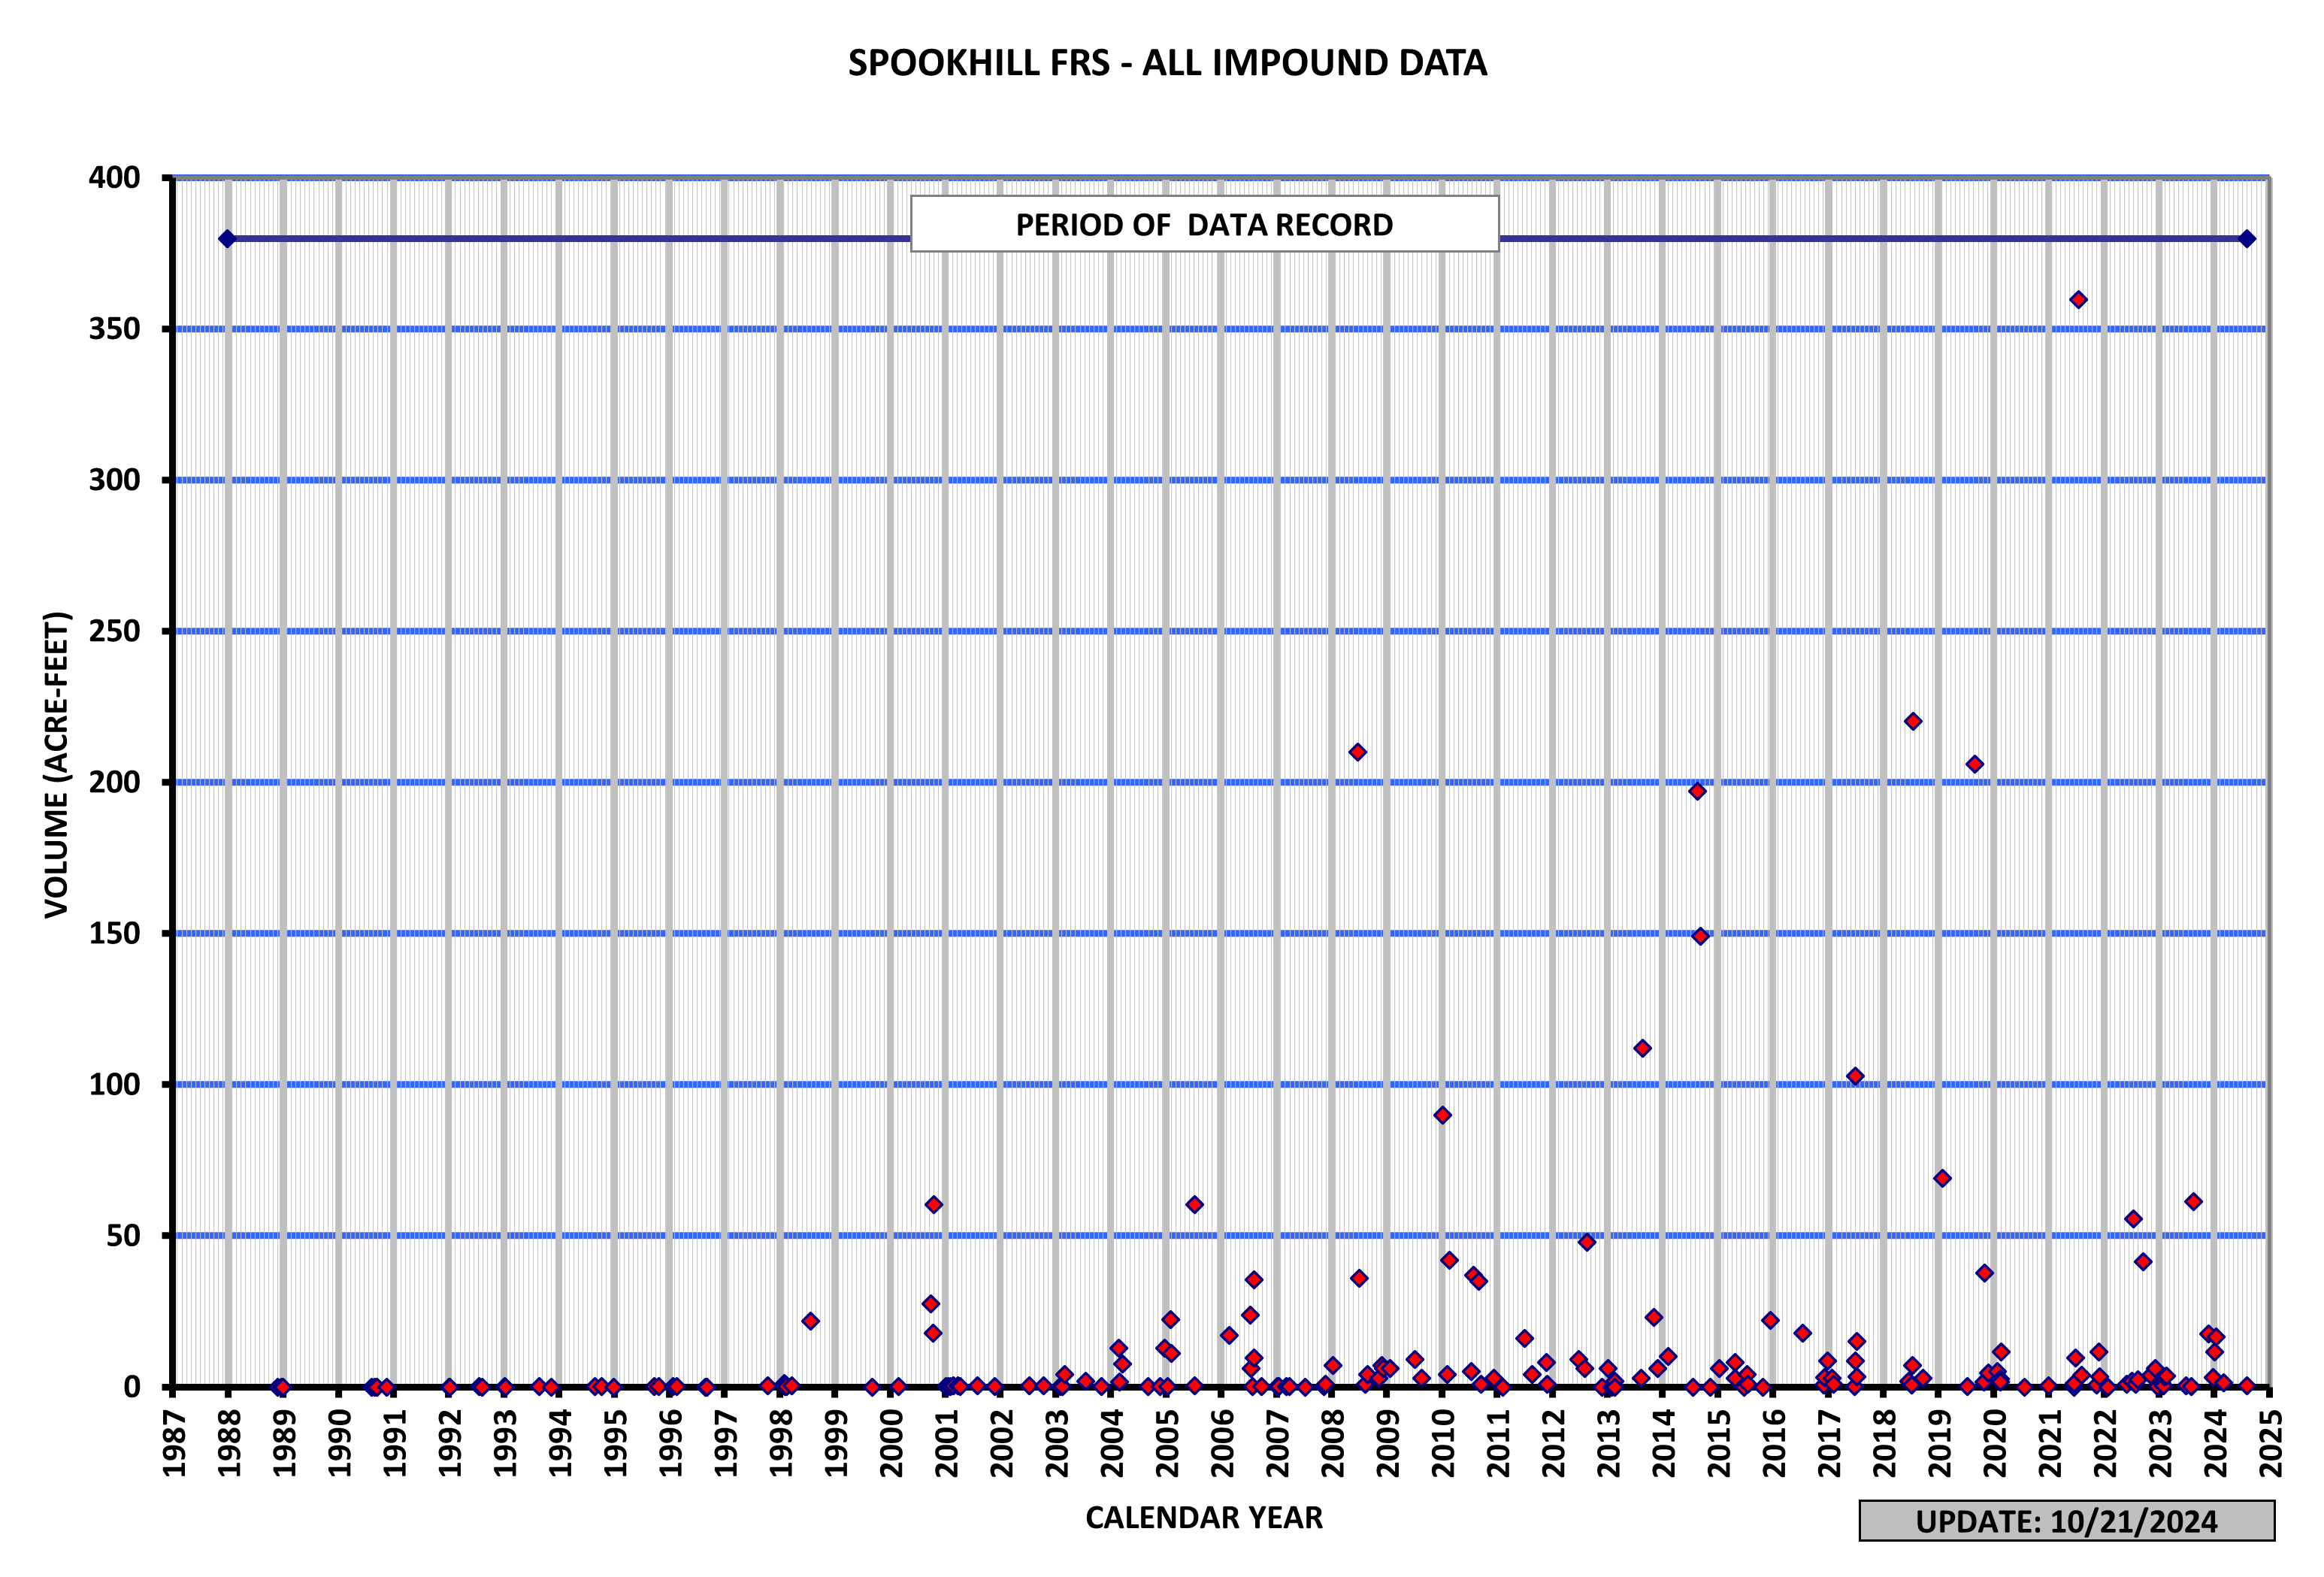The height and width of the screenshot is (1577, 2324).
Task: Click the 50 label on the volume axis
Action: click(x=124, y=1235)
